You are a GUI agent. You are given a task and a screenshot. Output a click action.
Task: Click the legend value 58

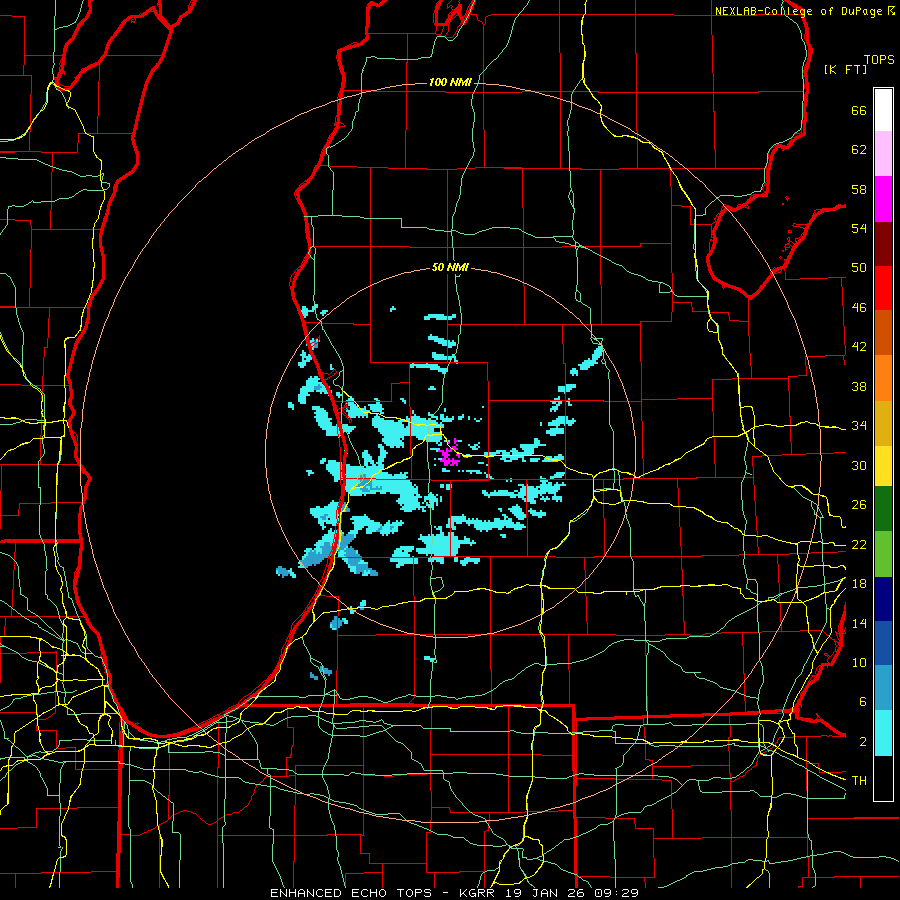click(x=859, y=189)
